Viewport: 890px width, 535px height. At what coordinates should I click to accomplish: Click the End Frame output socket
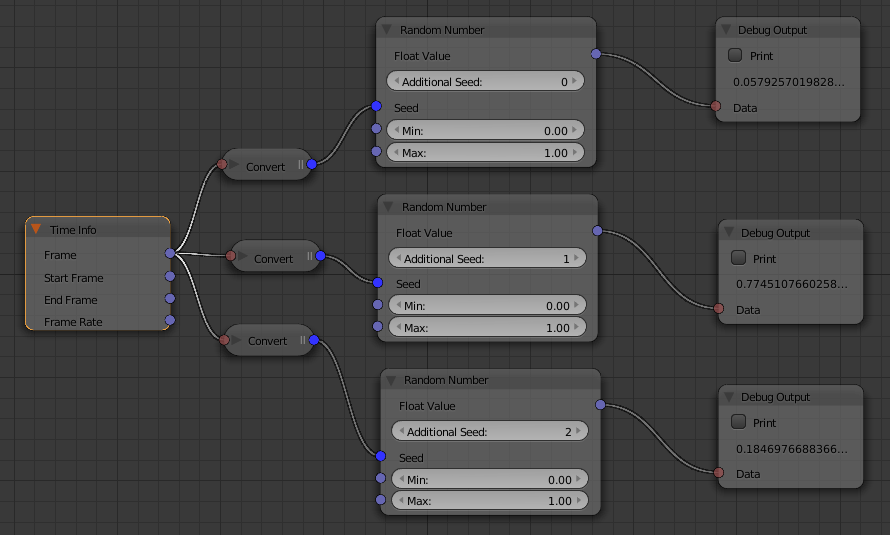point(170,298)
